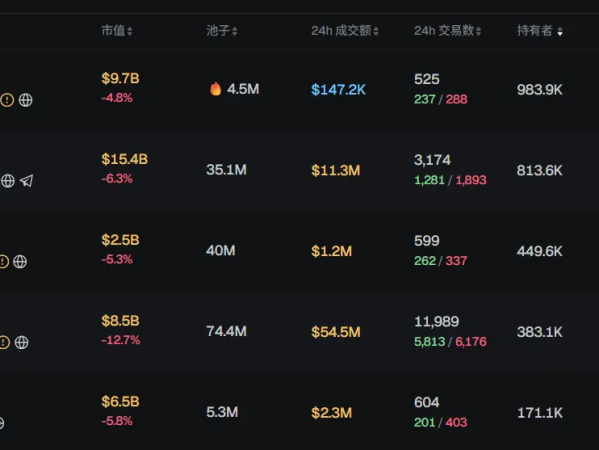Click the -6.3% change value
This screenshot has height=450, width=599.
tap(117, 178)
